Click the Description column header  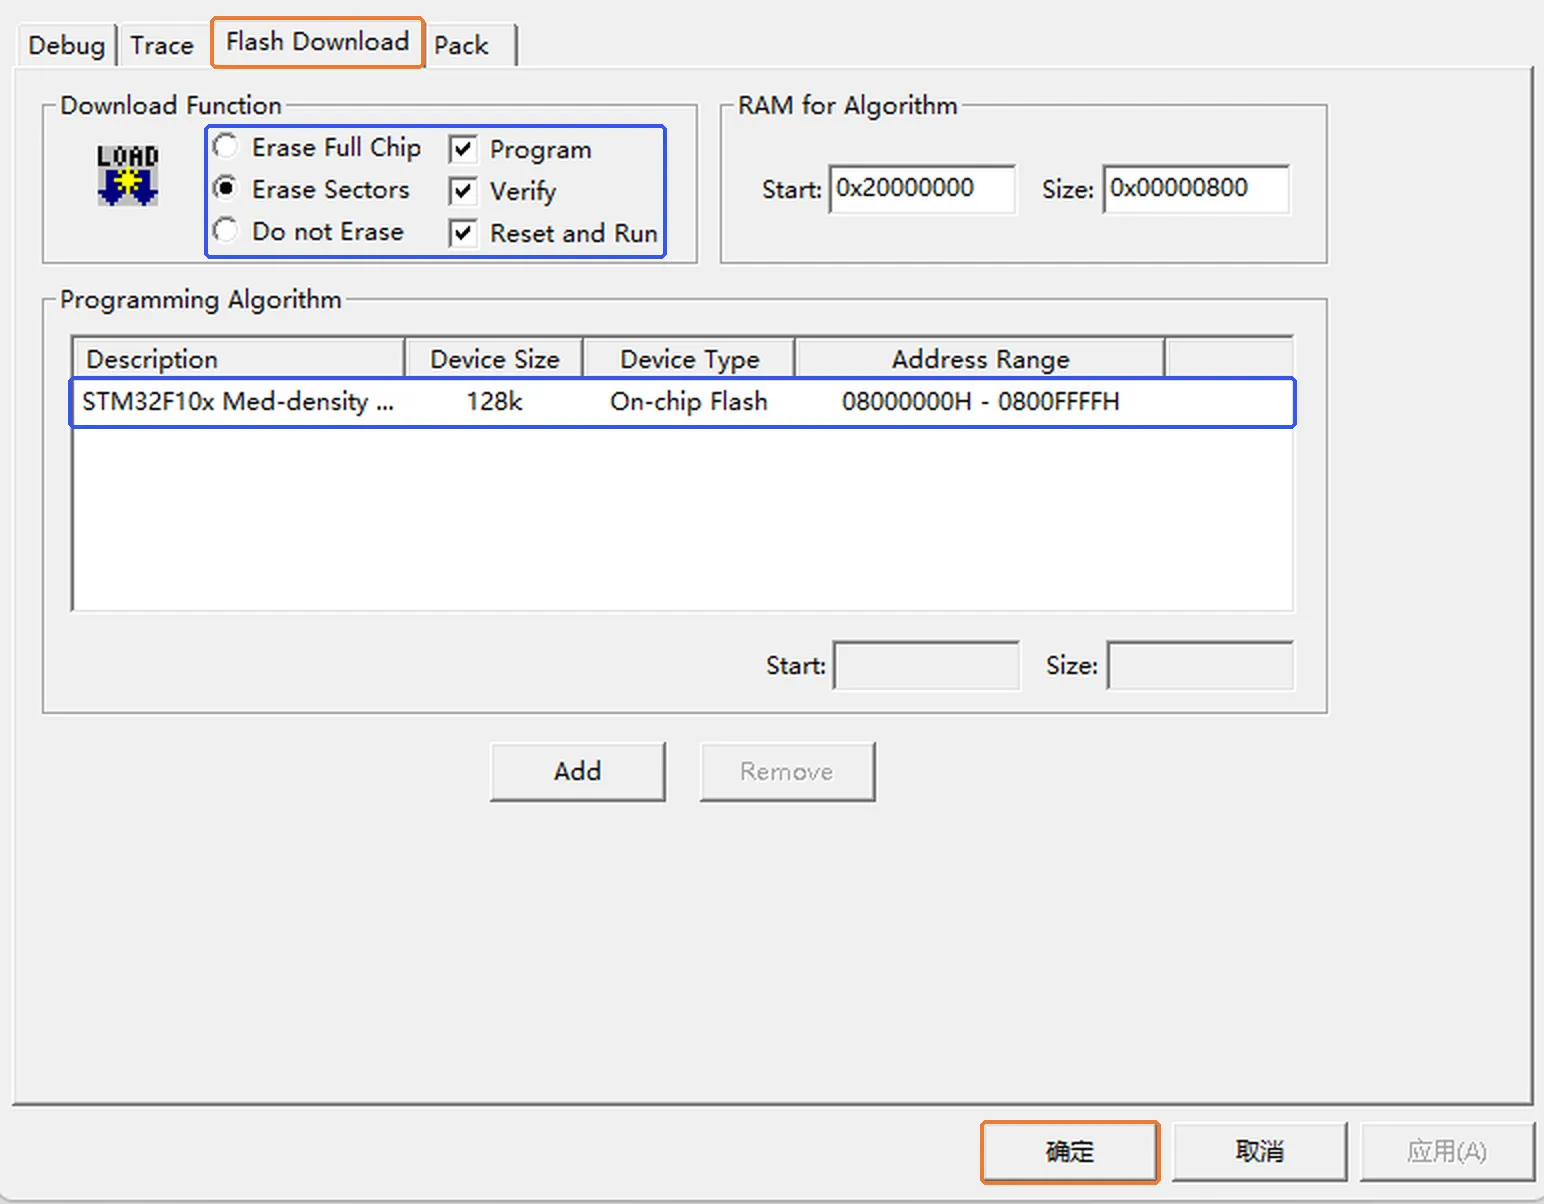point(238,358)
